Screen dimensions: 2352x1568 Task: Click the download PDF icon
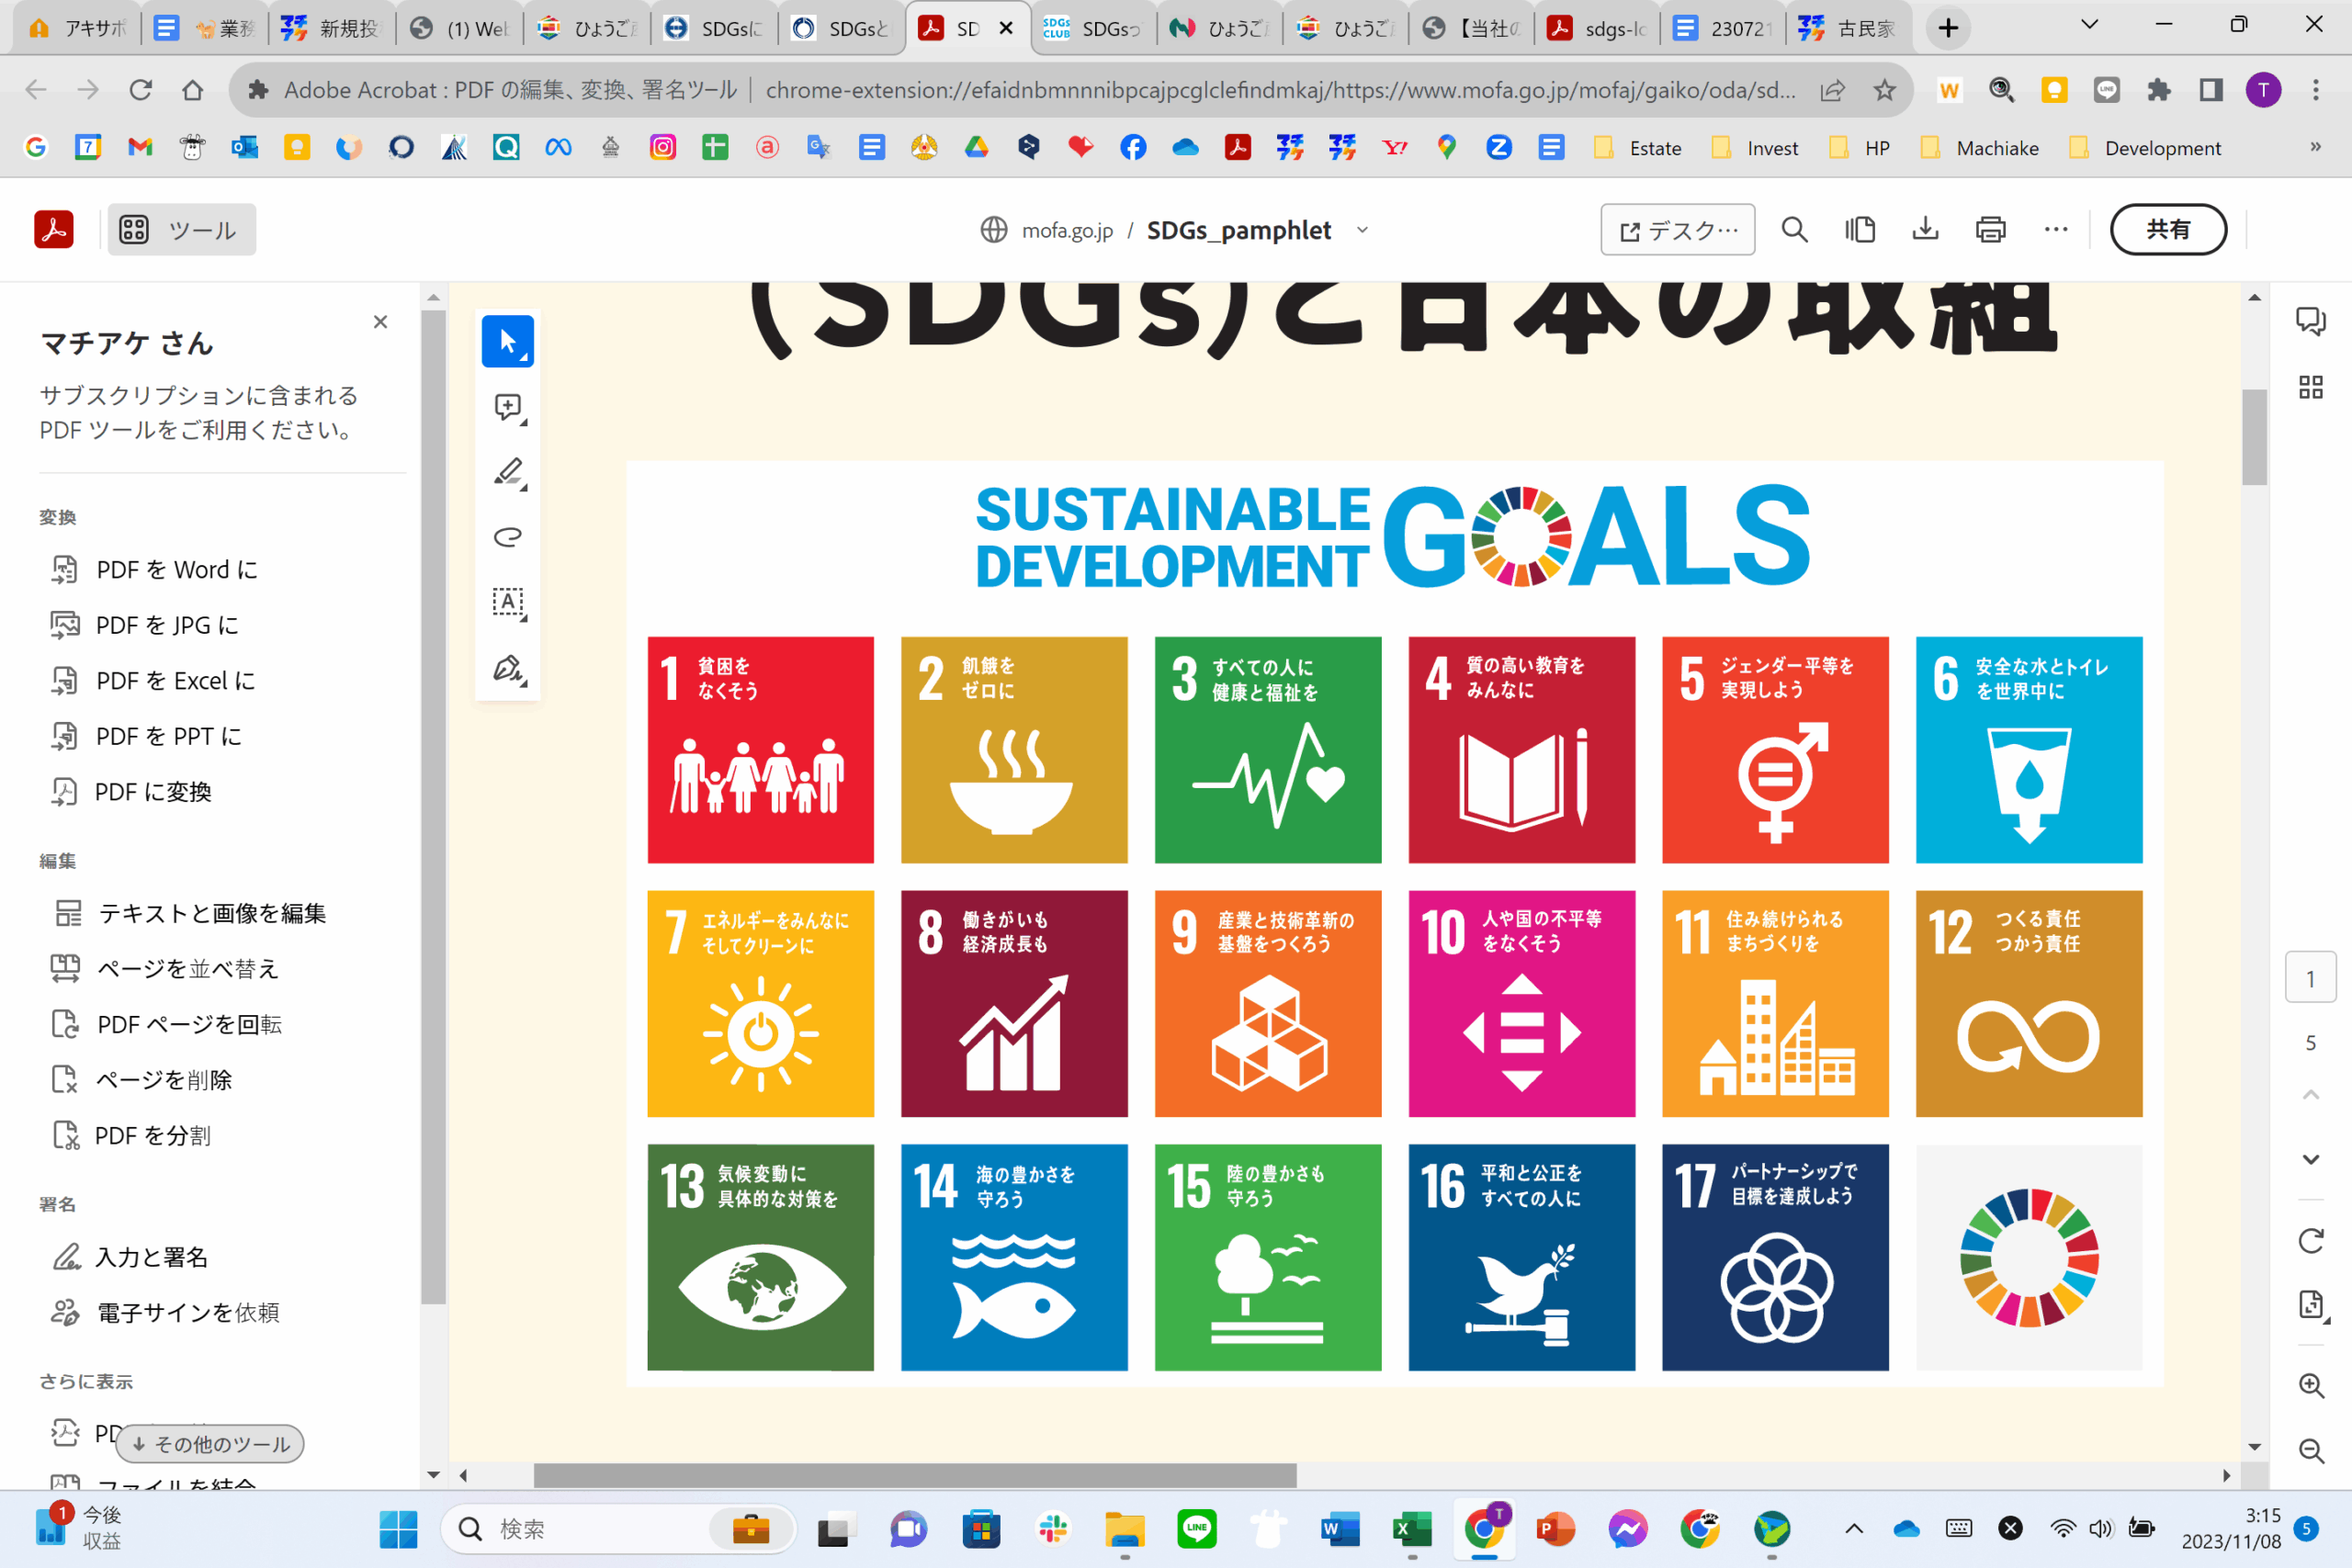[x=1924, y=230]
